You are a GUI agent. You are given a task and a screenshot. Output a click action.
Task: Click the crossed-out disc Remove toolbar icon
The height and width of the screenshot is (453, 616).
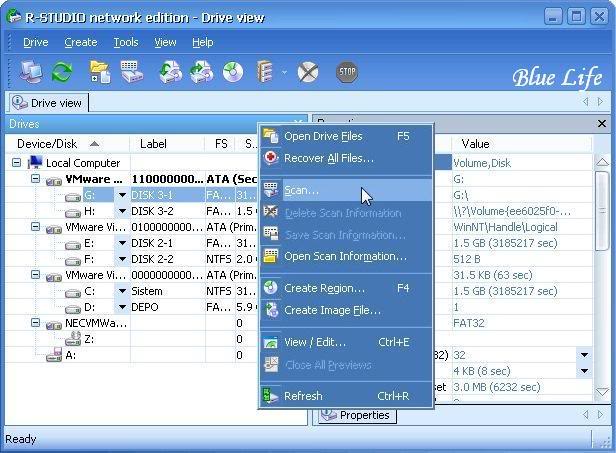tap(308, 72)
